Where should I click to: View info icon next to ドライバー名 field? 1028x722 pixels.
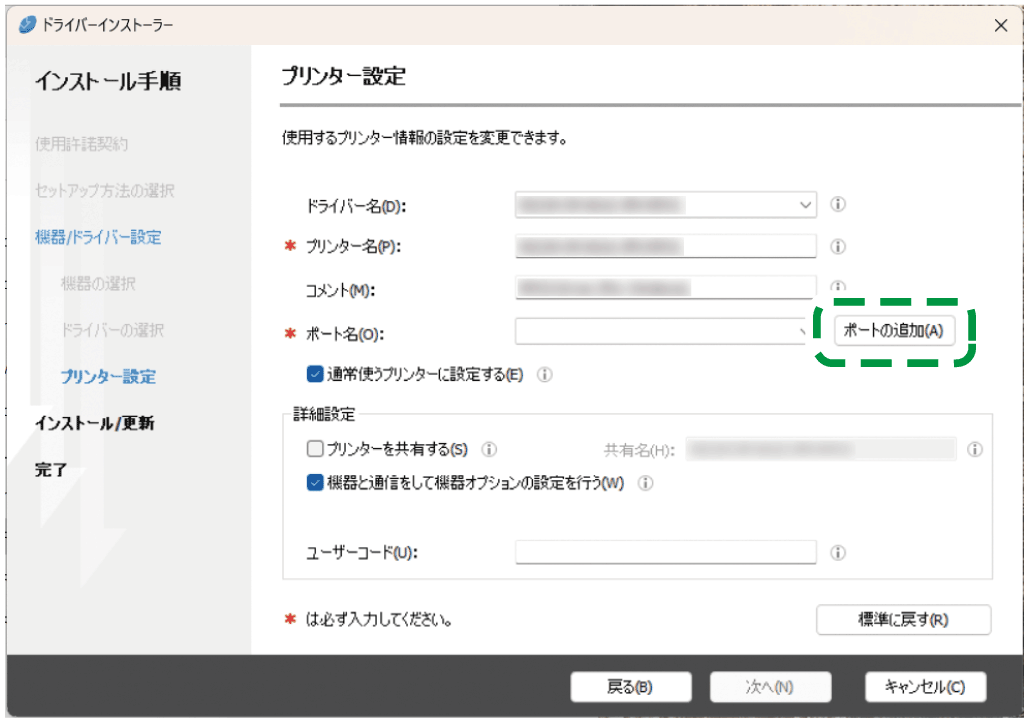[x=838, y=204]
